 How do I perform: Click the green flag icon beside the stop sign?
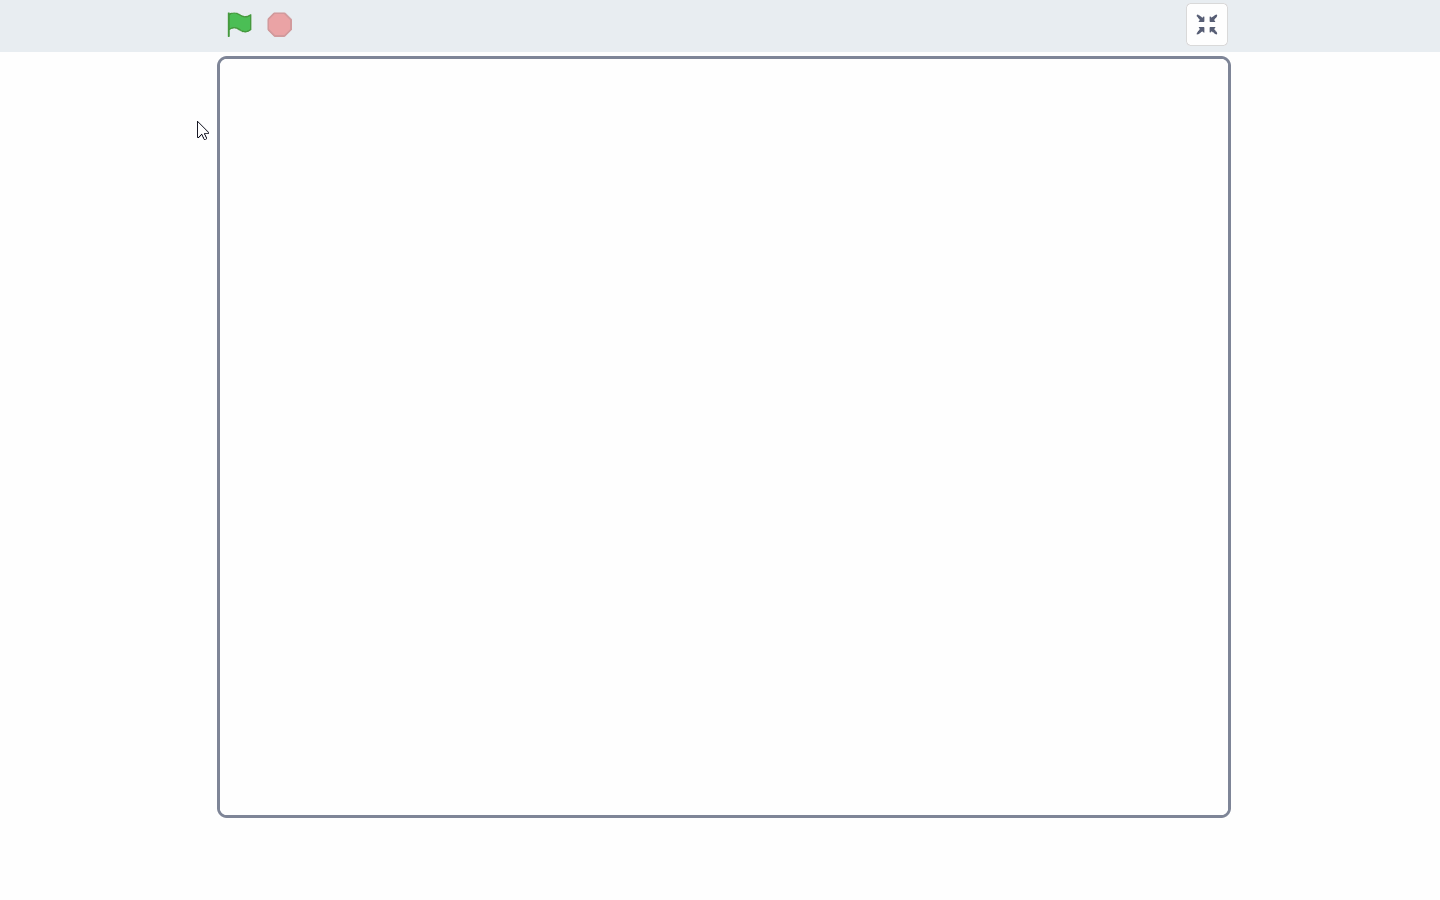239,25
